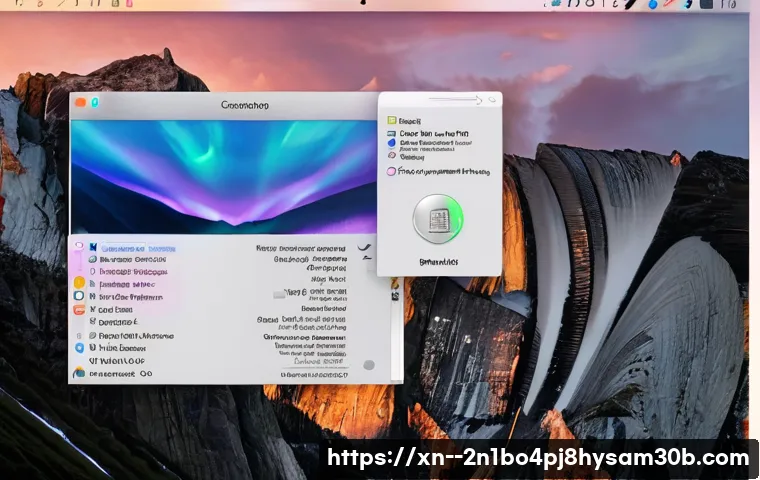Select the blue filled radio button in the popup
760x480 pixels.
(x=391, y=144)
